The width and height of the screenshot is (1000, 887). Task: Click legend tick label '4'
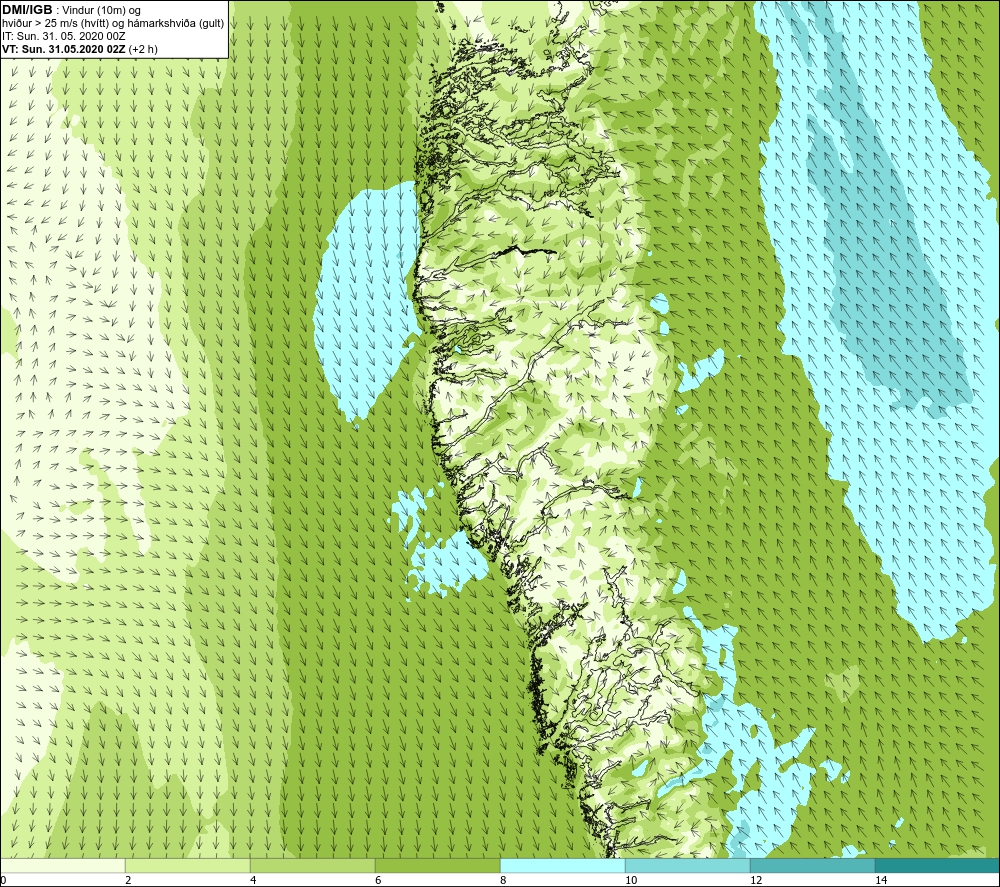click(253, 880)
